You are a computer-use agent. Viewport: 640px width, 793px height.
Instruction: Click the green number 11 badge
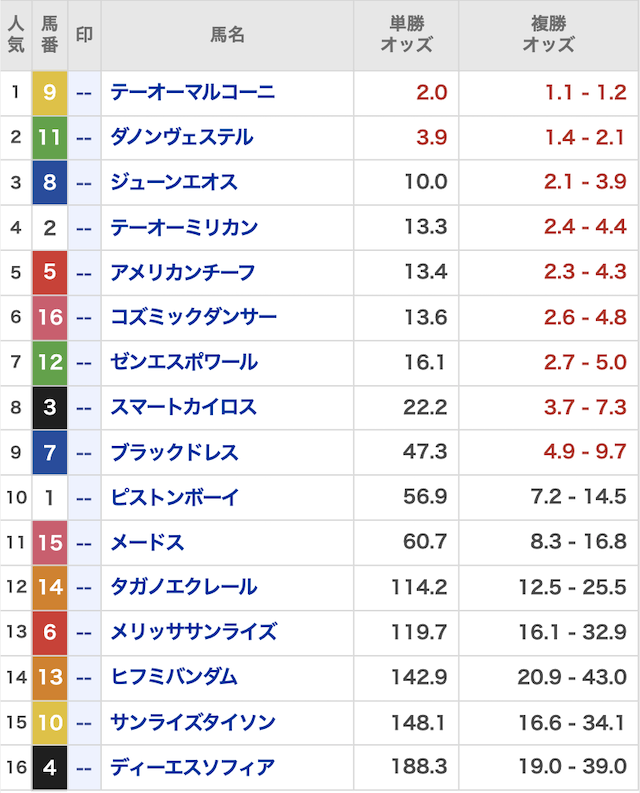click(50, 138)
